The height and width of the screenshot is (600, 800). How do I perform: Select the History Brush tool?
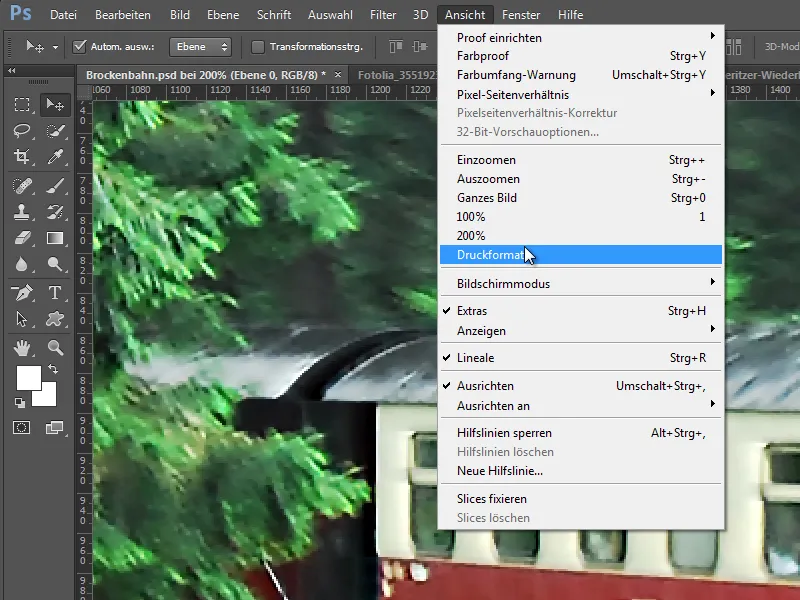pyautogui.click(x=55, y=212)
